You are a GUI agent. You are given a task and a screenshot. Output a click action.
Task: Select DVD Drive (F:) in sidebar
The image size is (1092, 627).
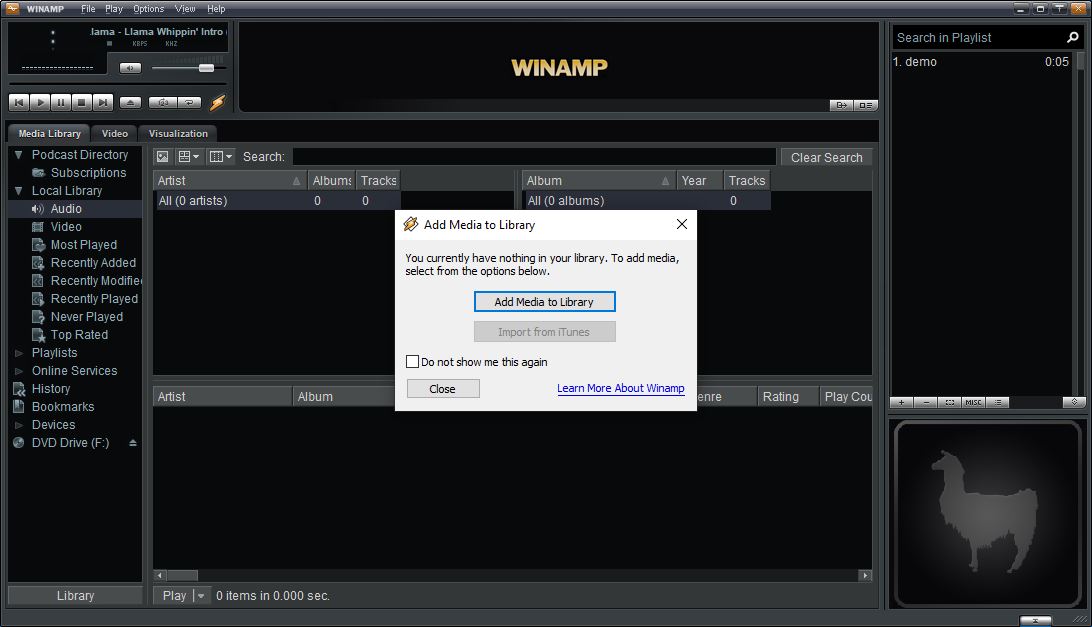point(70,443)
